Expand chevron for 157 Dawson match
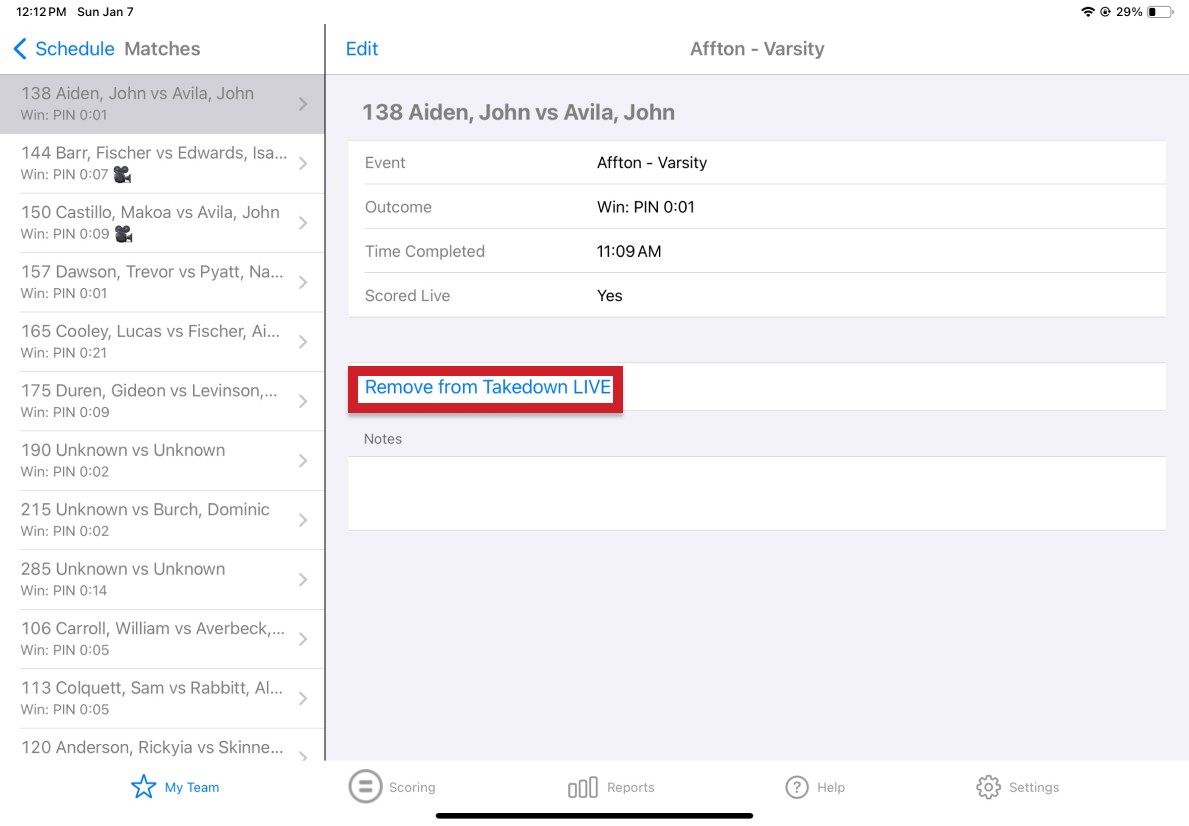Screen dimensions: 1189x826 pyautogui.click(x=303, y=282)
